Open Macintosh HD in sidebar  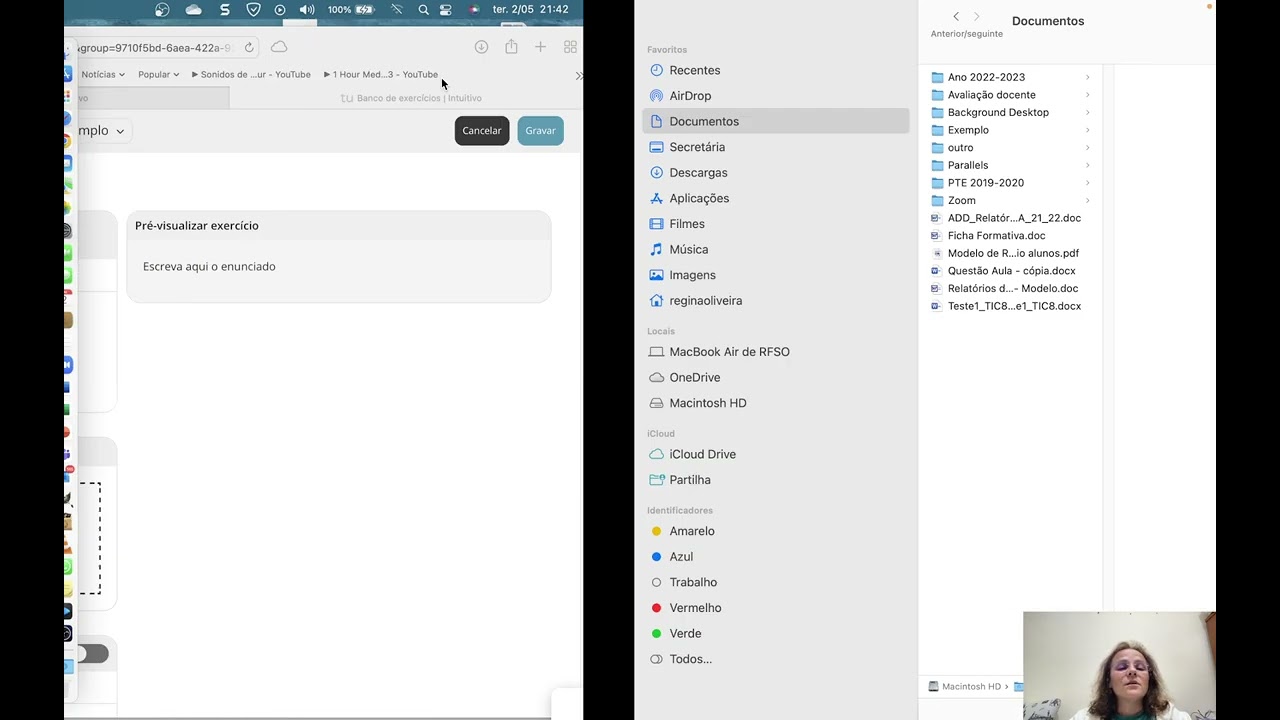[x=775, y=403]
